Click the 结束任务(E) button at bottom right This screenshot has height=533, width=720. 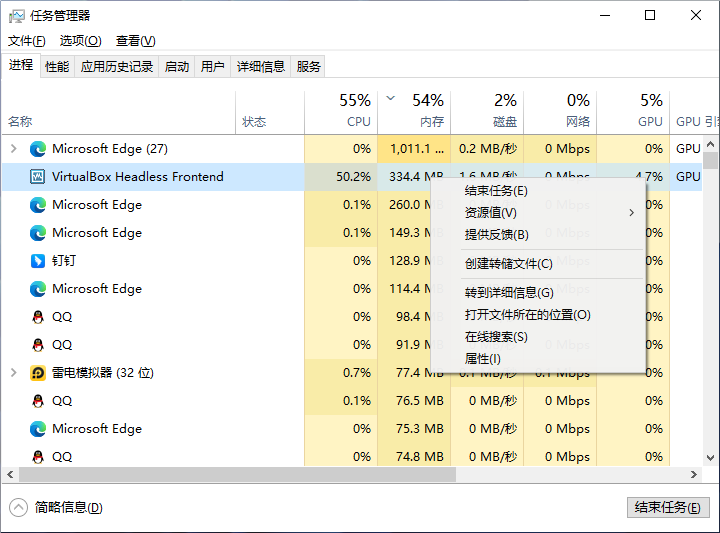(x=668, y=507)
